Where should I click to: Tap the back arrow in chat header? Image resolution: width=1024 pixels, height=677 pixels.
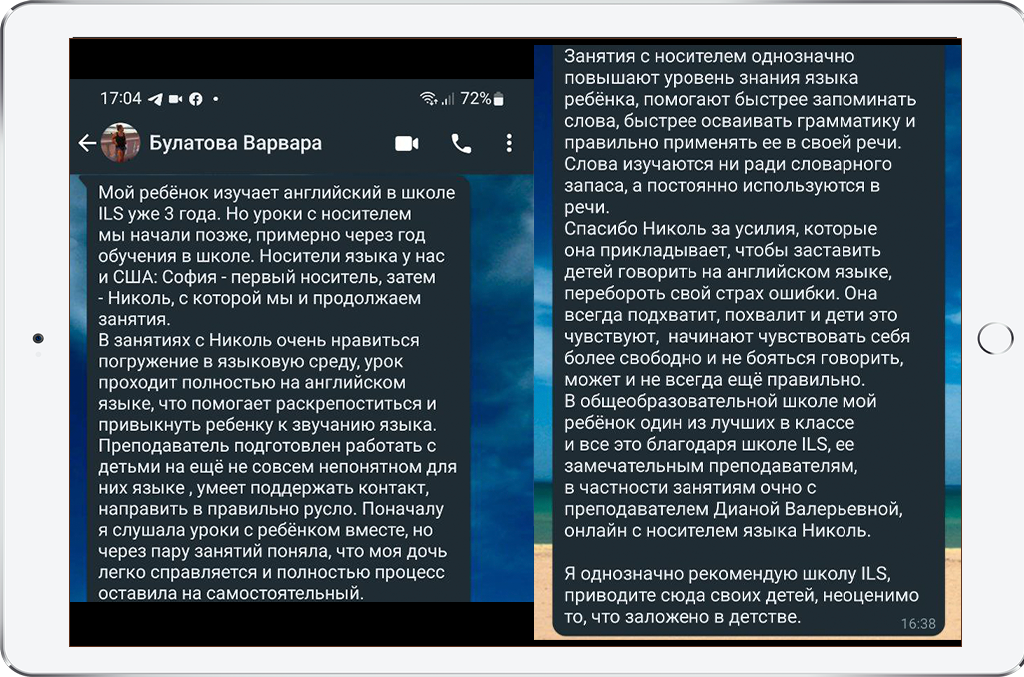[x=87, y=143]
